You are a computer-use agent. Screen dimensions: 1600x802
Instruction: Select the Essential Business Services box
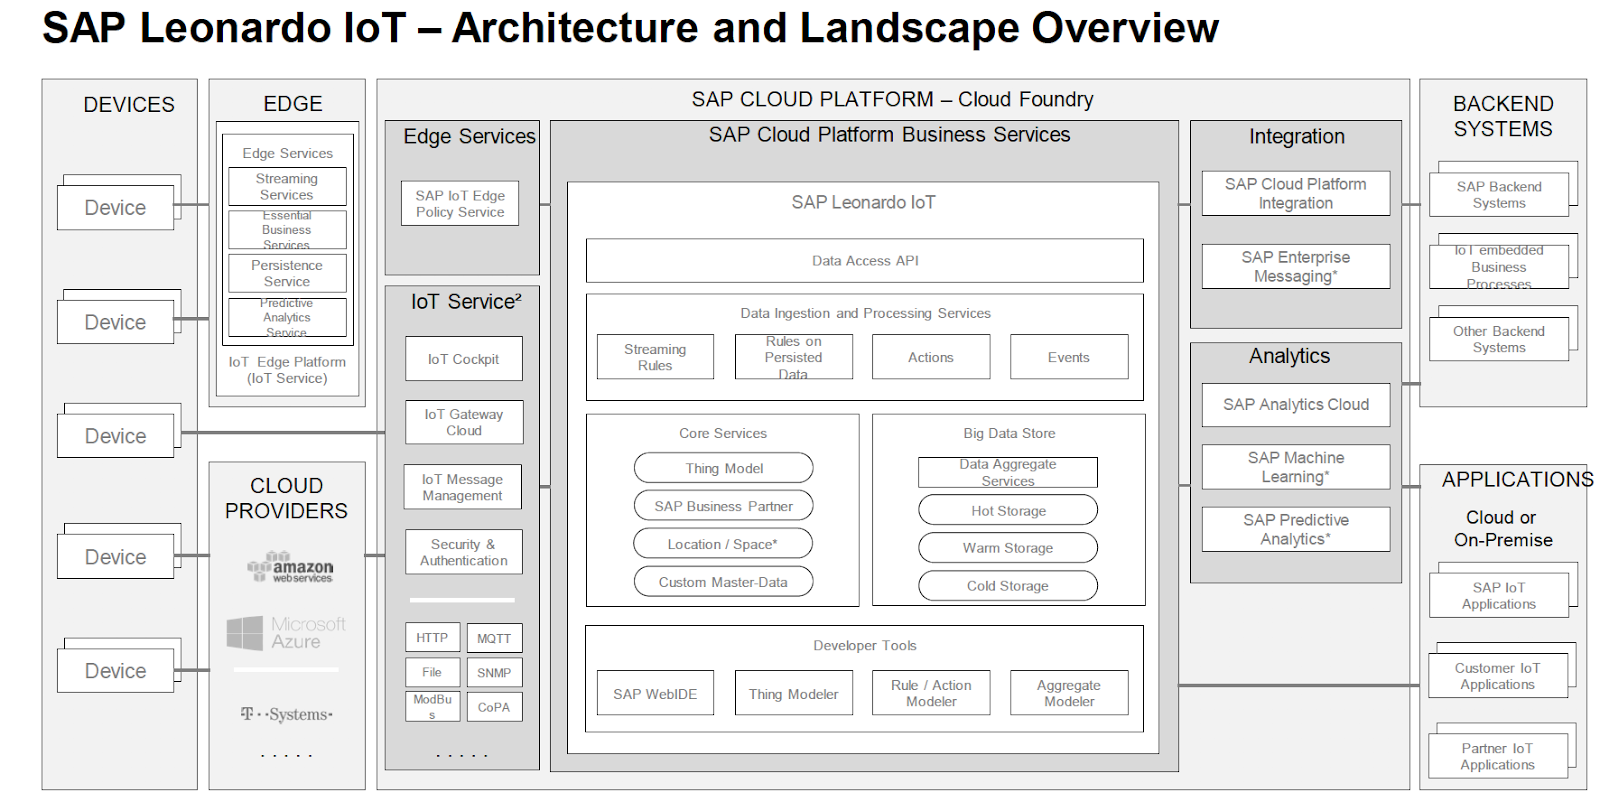point(287,230)
